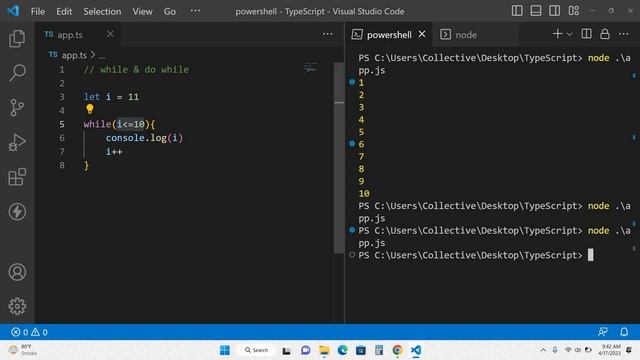This screenshot has height=360, width=640.
Task: Open the lightning bolt extension view
Action: tap(17, 212)
